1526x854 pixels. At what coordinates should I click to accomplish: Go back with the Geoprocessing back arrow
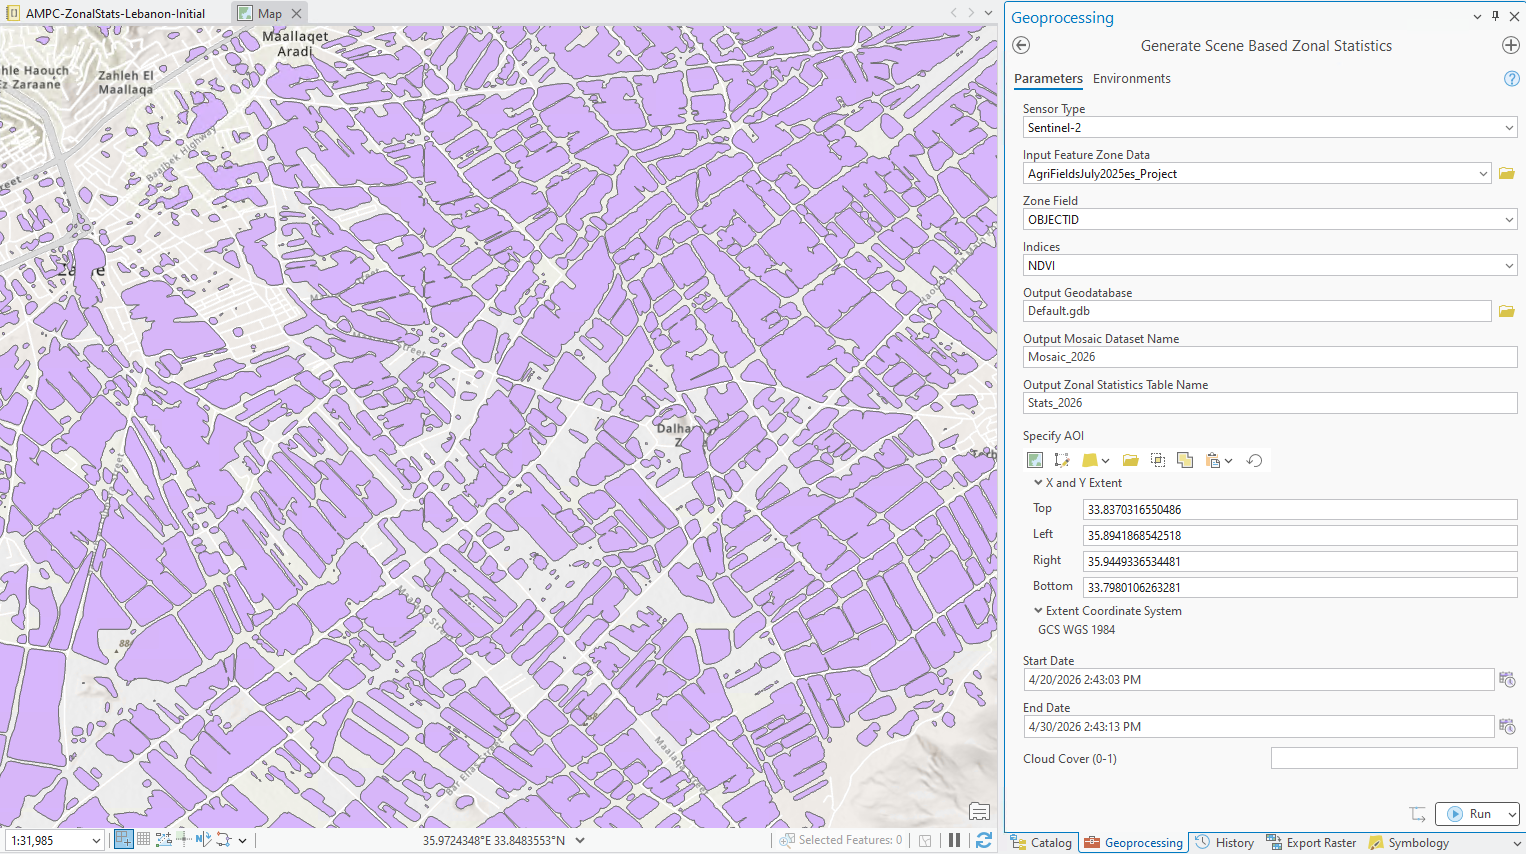pyautogui.click(x=1021, y=45)
